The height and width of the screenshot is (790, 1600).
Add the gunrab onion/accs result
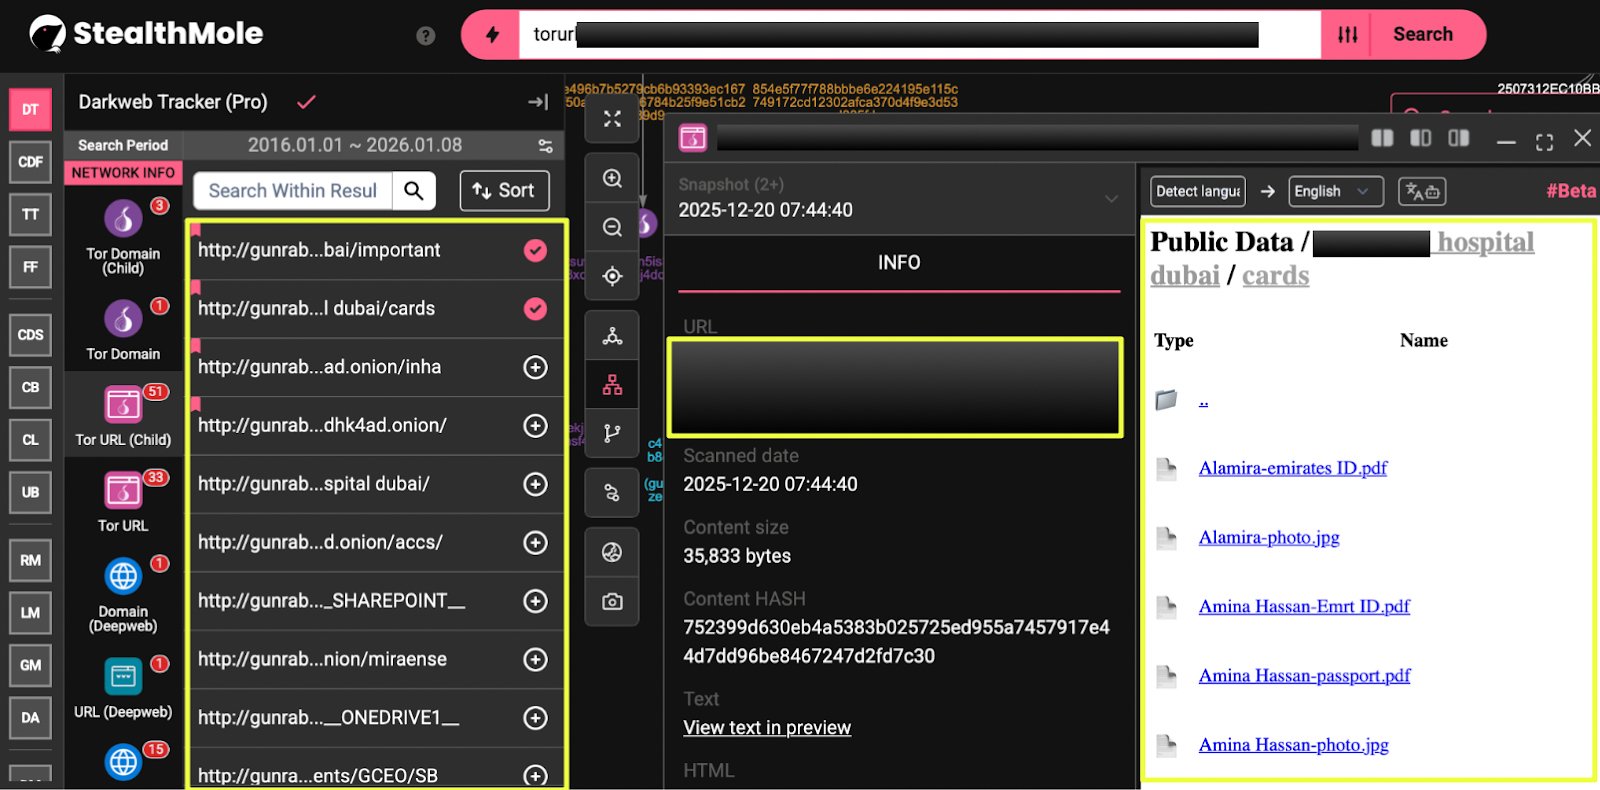(x=536, y=542)
